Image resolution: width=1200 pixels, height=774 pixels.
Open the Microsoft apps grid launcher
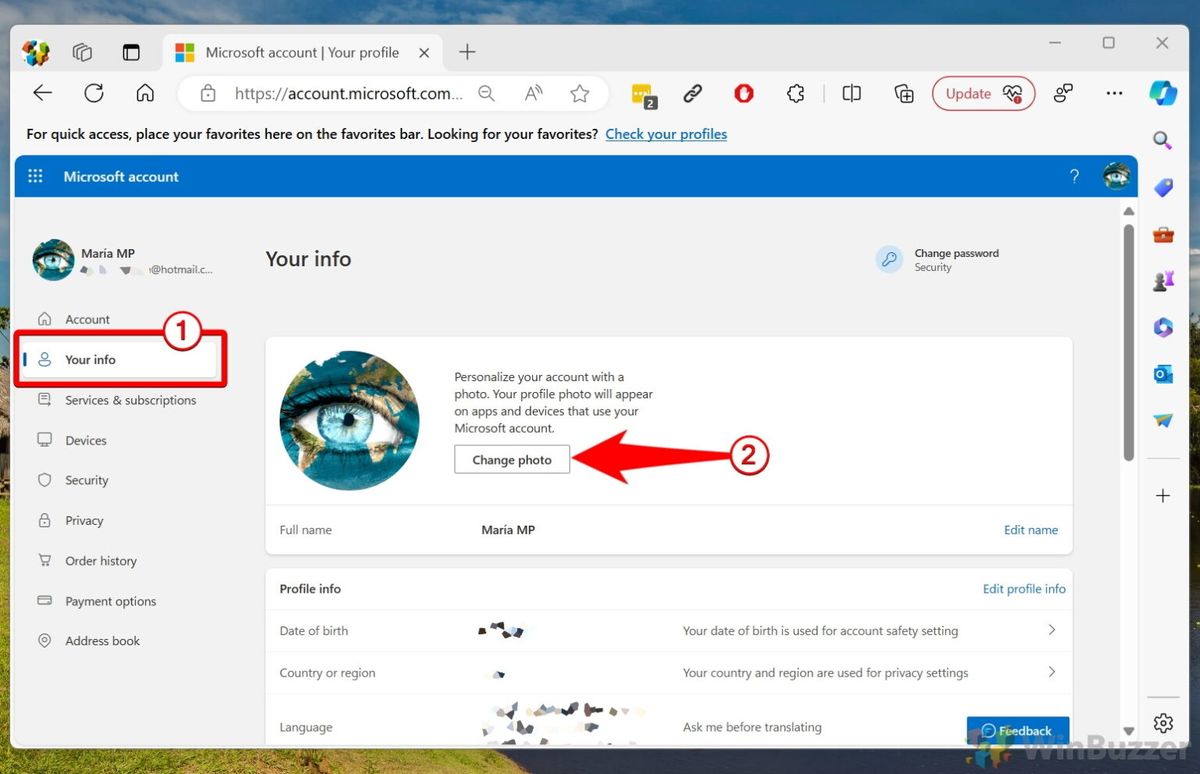click(x=35, y=176)
